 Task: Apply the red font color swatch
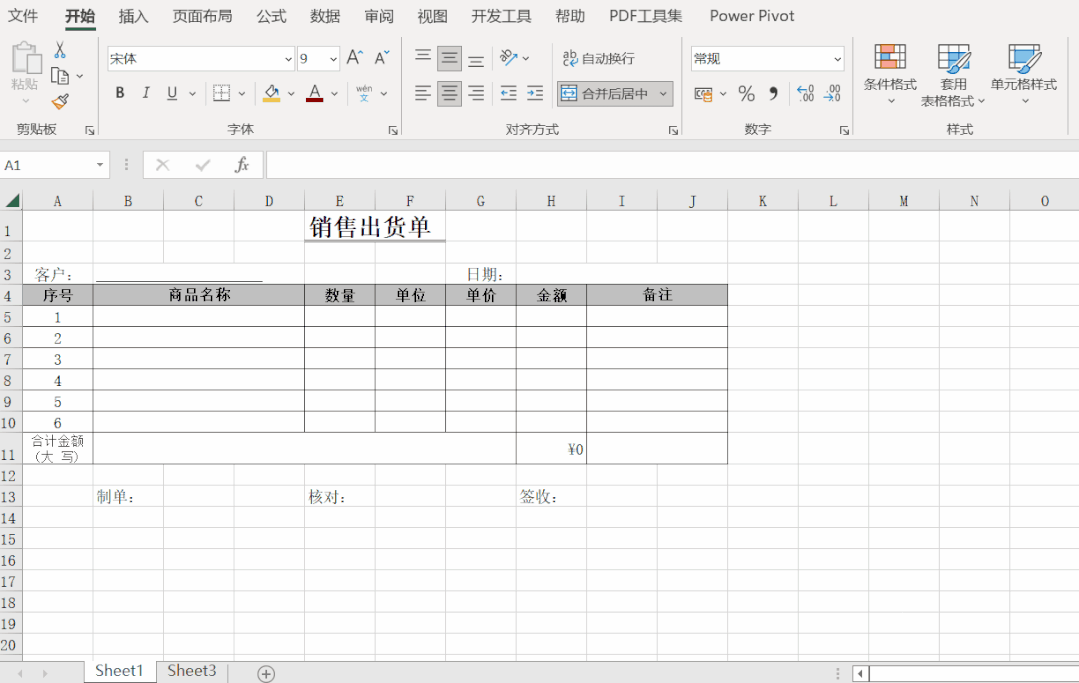coord(315,93)
